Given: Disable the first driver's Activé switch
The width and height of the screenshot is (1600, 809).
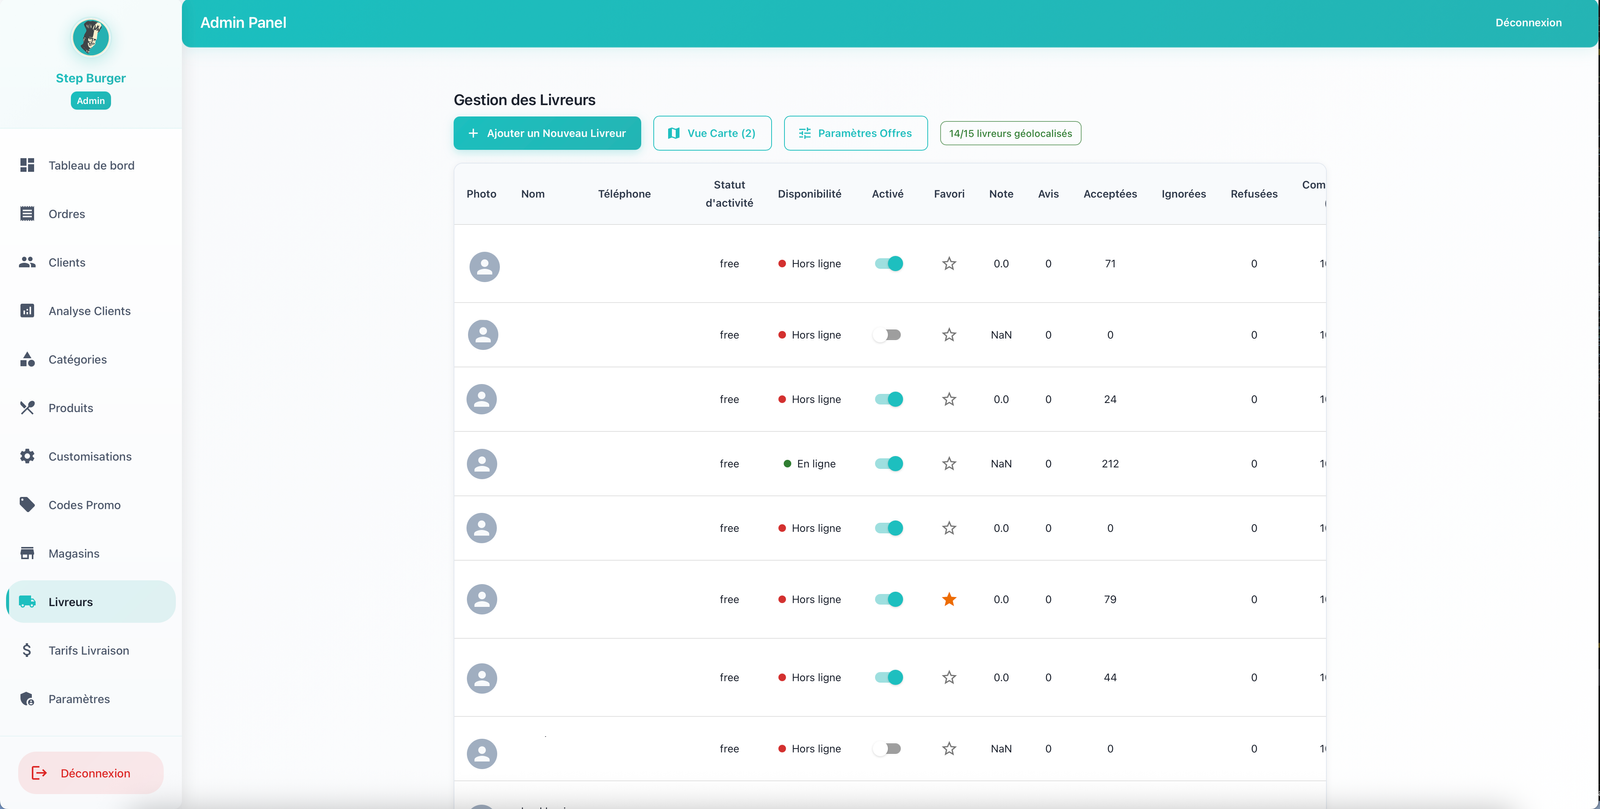Looking at the screenshot, I should tap(888, 264).
